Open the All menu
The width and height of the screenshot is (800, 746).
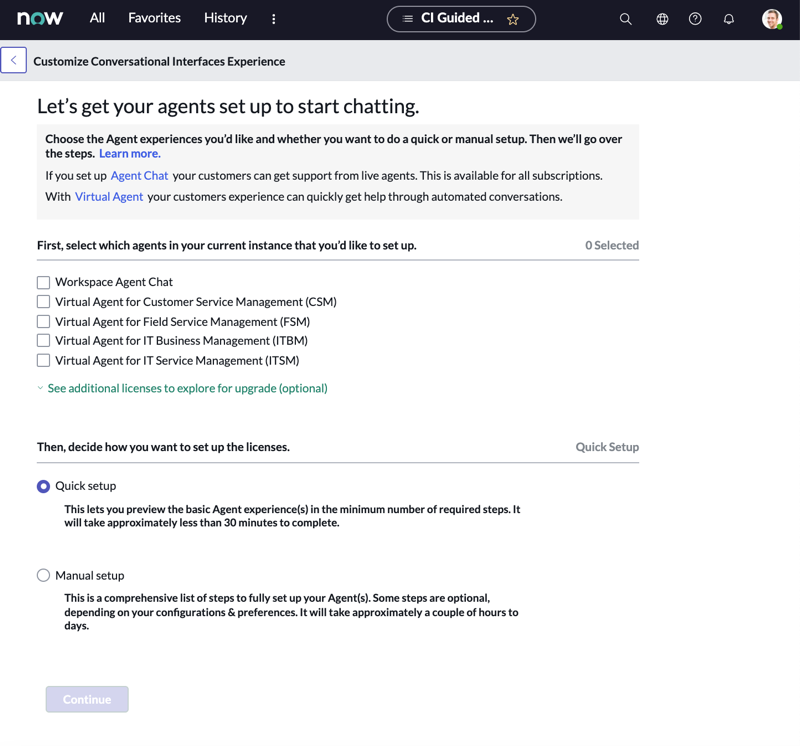(97, 18)
